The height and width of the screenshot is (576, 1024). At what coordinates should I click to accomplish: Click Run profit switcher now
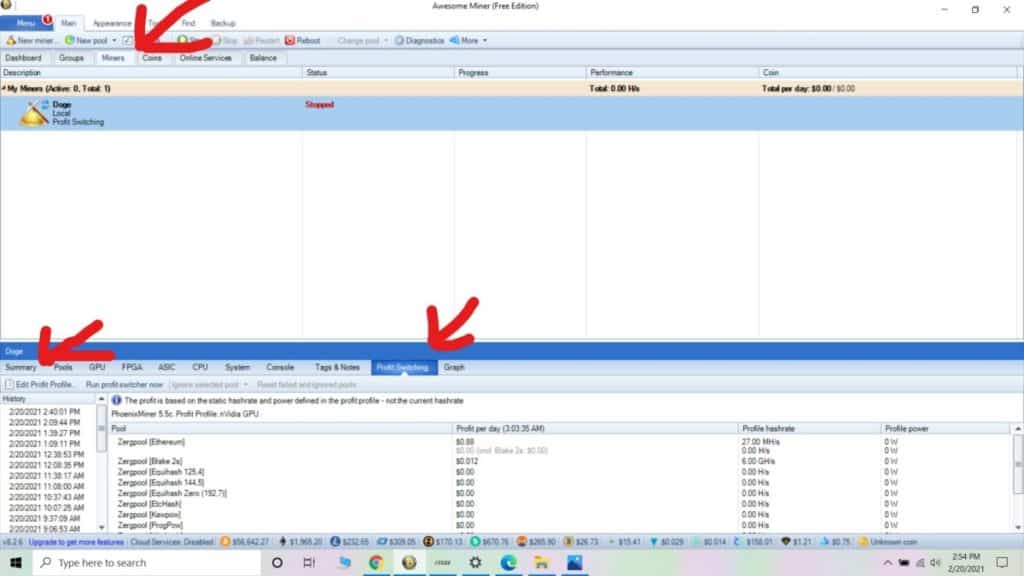(124, 385)
